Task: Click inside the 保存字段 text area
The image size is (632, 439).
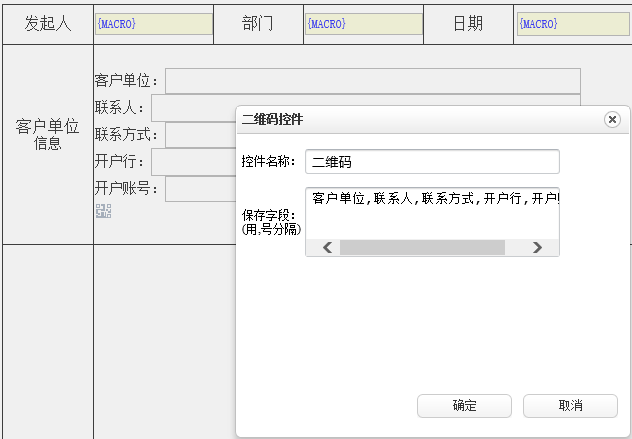Action: (x=432, y=212)
